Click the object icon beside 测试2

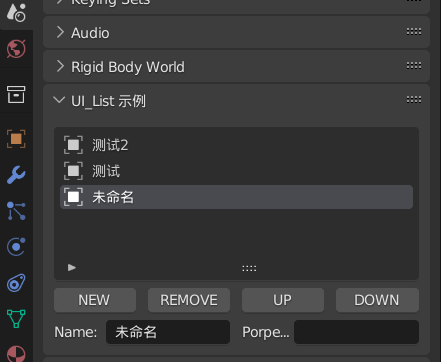(x=73, y=145)
